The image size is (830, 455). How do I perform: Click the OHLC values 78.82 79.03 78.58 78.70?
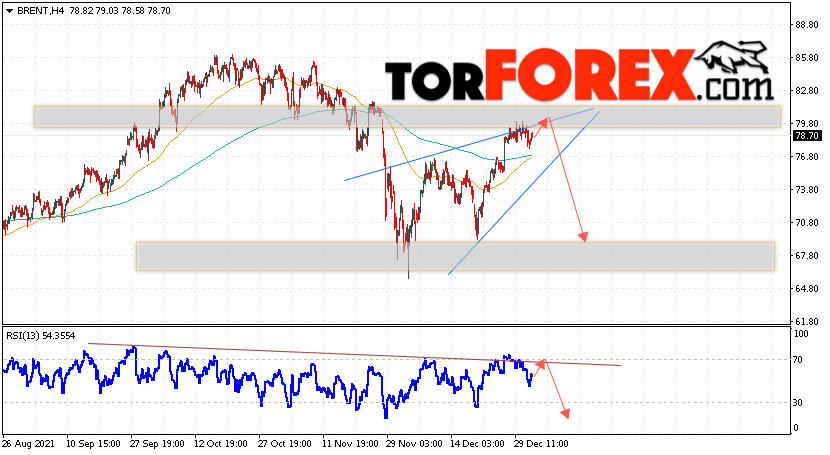tap(120, 11)
